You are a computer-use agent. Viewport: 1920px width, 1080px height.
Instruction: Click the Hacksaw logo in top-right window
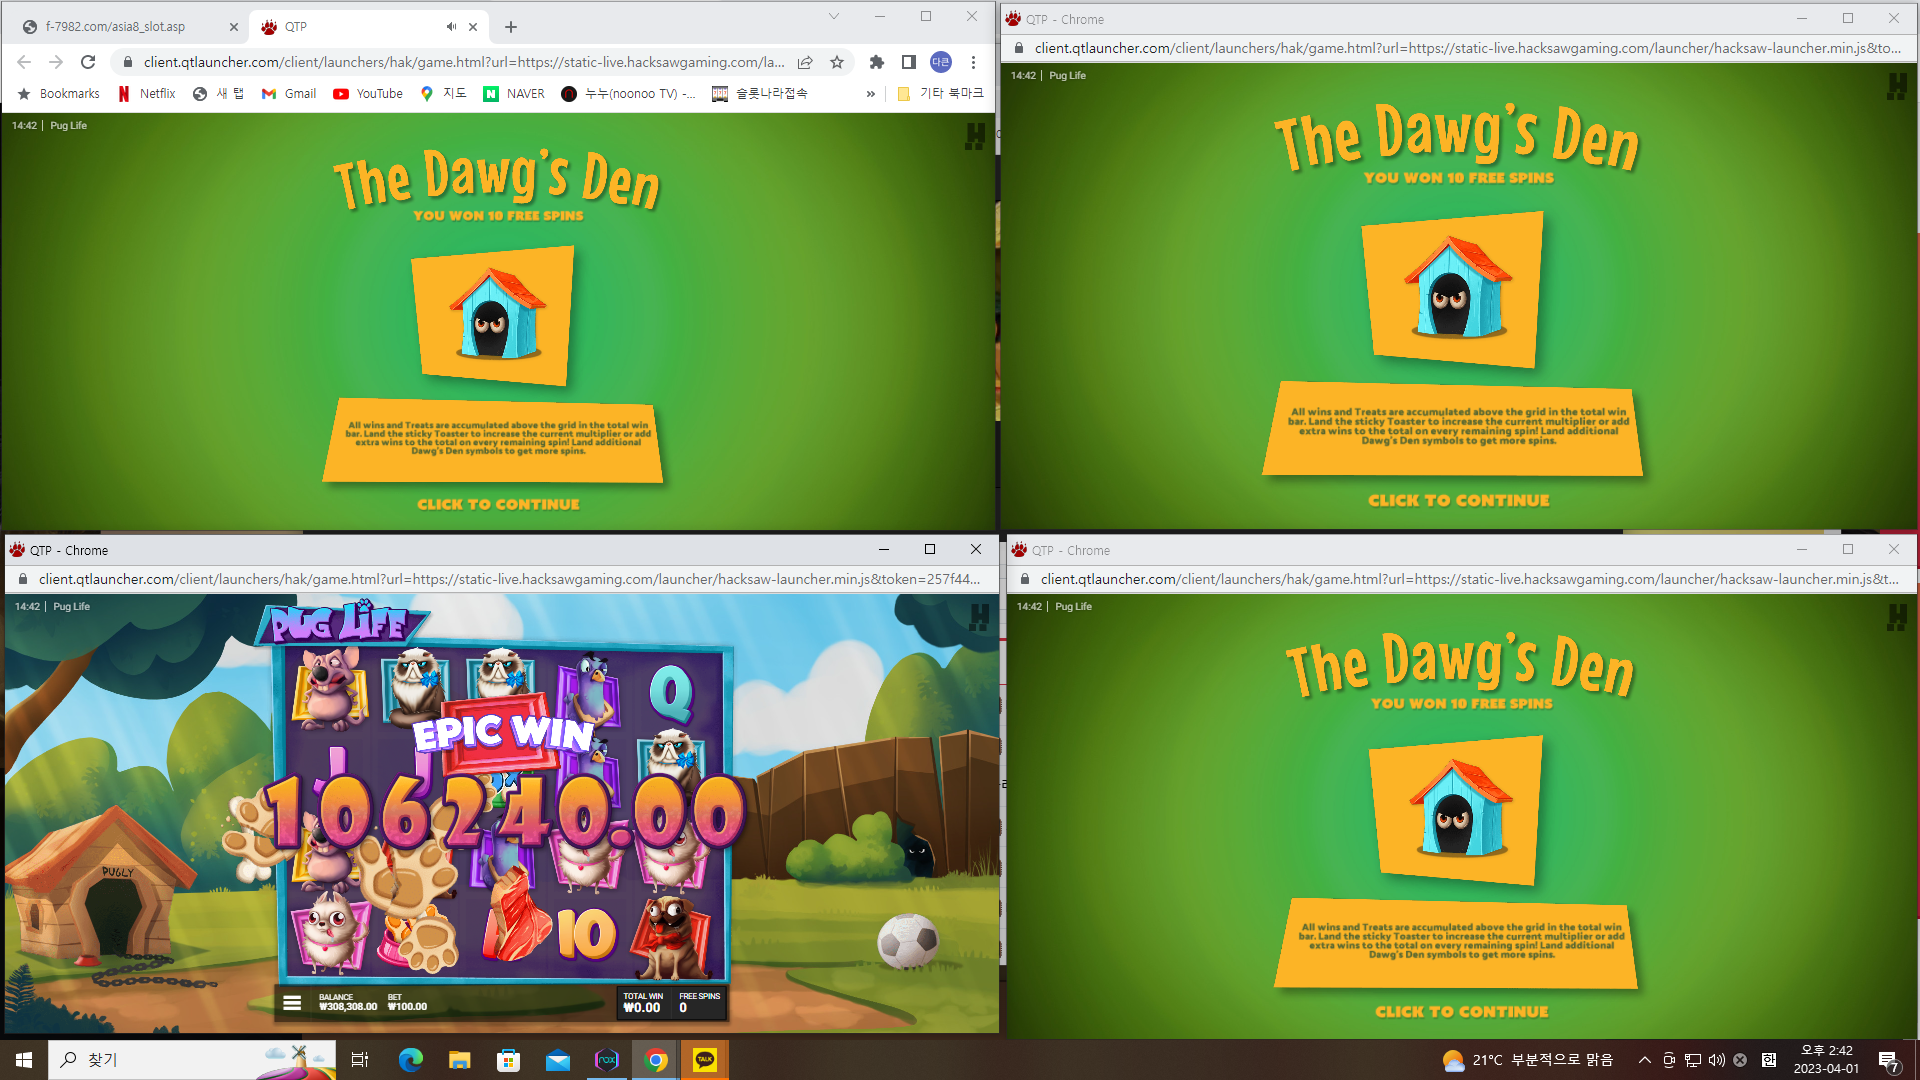pyautogui.click(x=1897, y=87)
